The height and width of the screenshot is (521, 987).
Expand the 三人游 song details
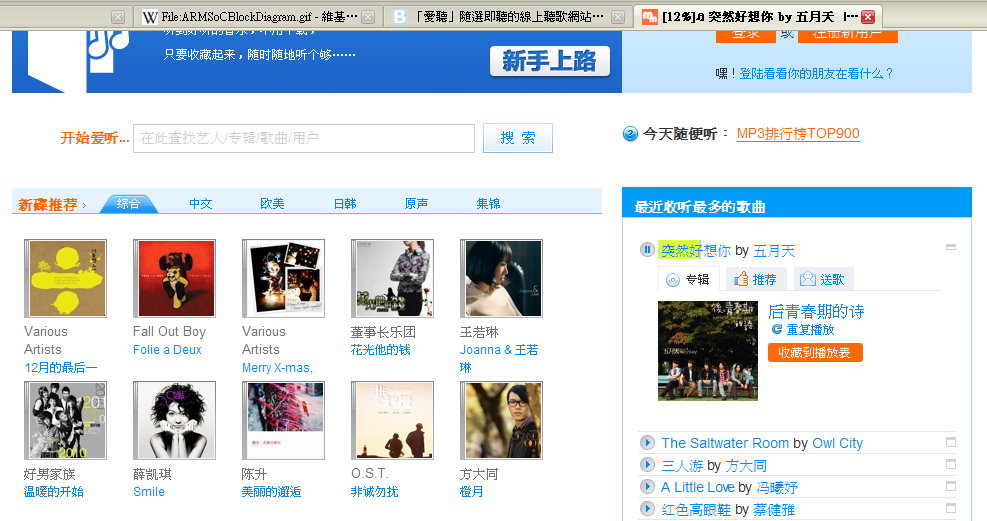pos(951,464)
